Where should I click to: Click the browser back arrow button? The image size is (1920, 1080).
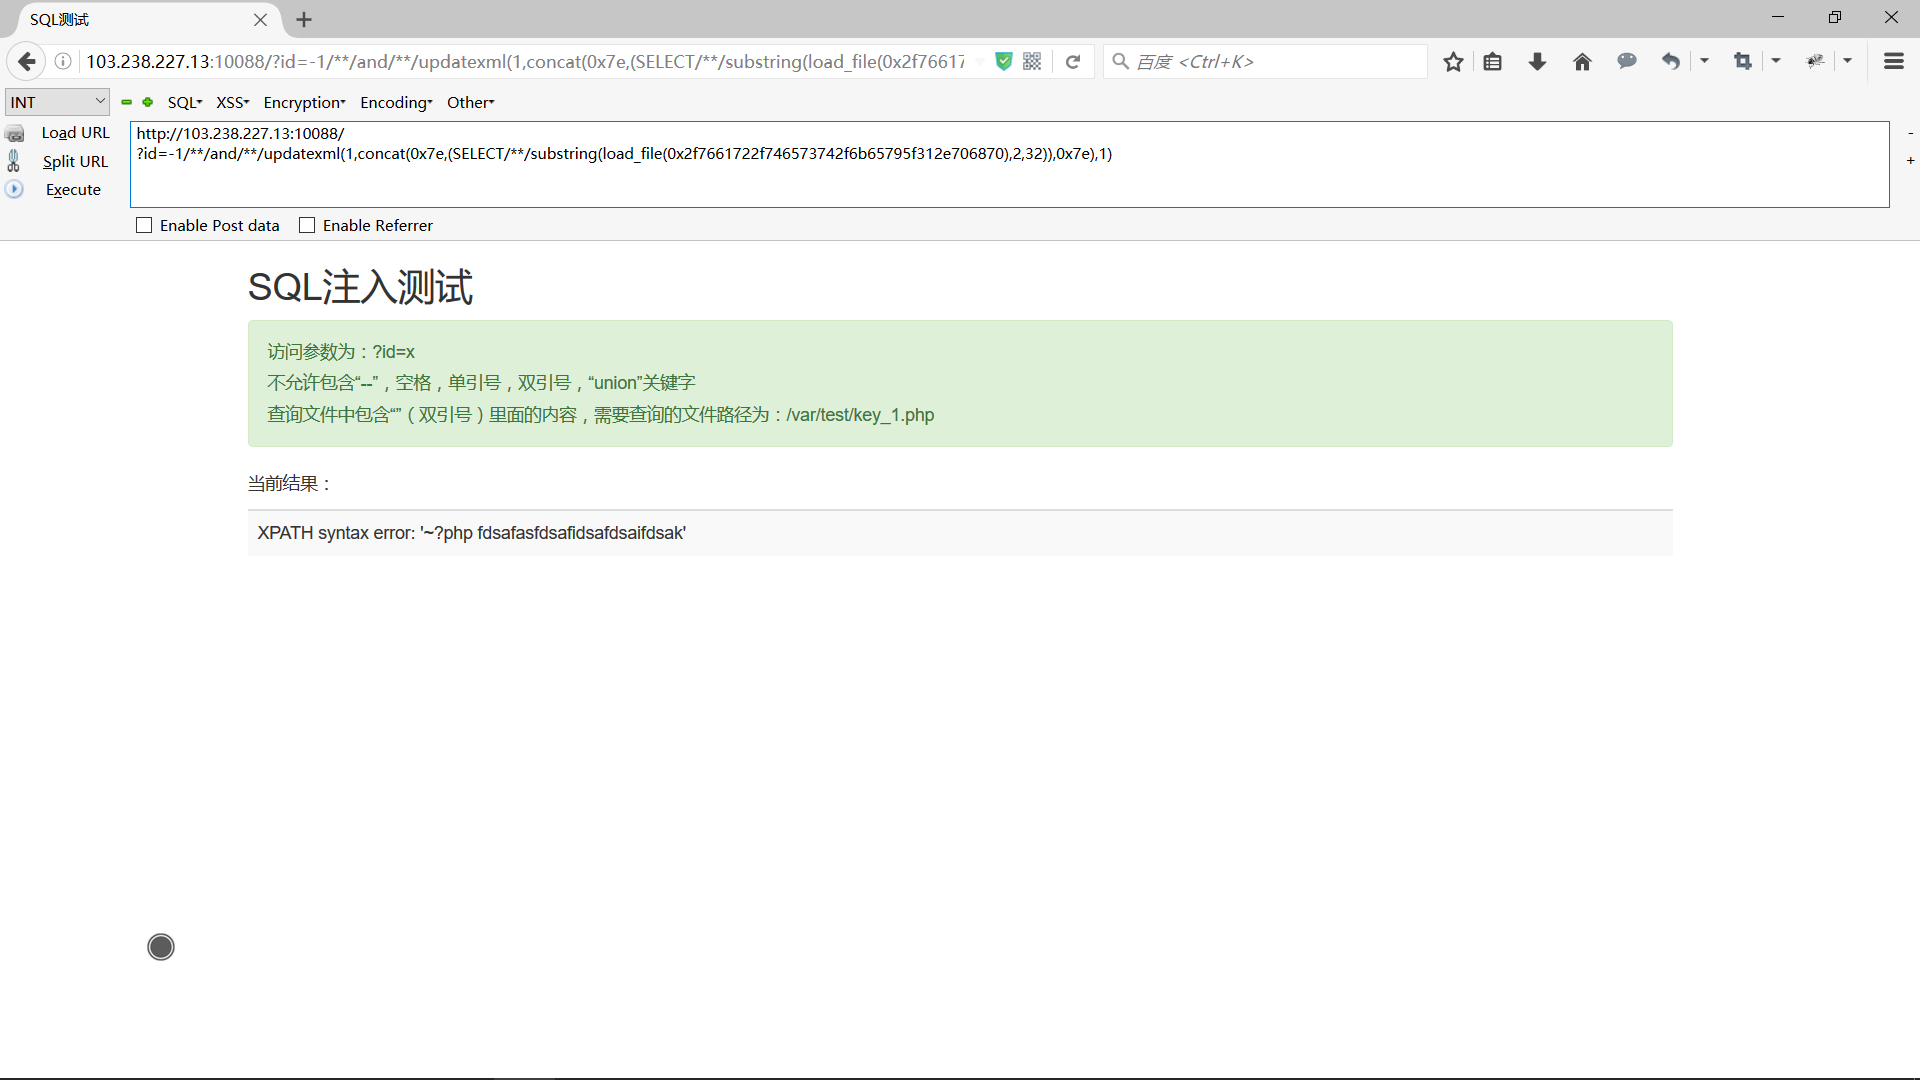click(27, 62)
